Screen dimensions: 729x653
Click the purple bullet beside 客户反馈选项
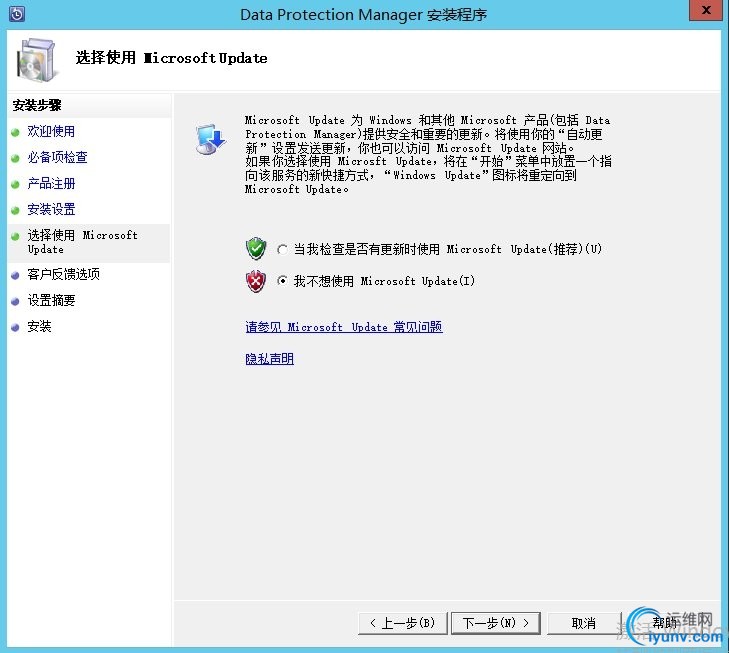(15, 275)
